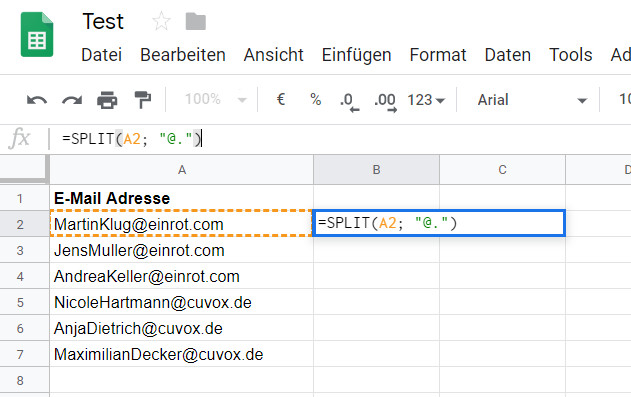Image resolution: width=631 pixels, height=397 pixels.
Task: Select row 1 header
Action: coord(25,198)
